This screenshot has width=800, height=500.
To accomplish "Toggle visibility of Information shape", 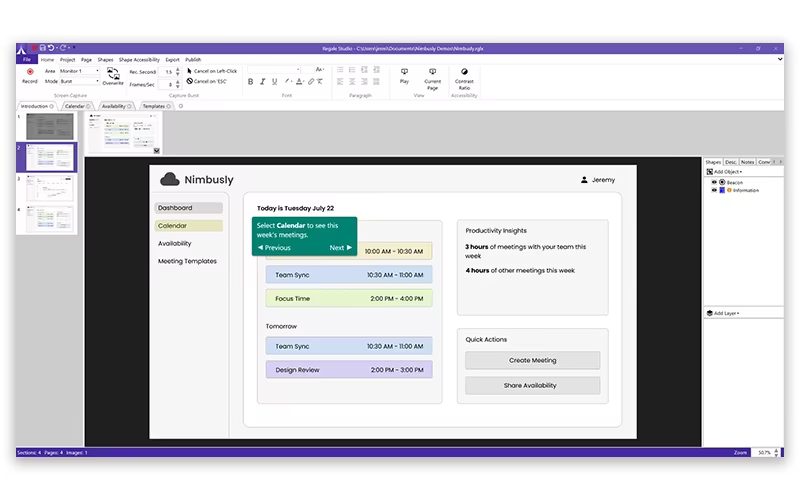I will pos(714,190).
